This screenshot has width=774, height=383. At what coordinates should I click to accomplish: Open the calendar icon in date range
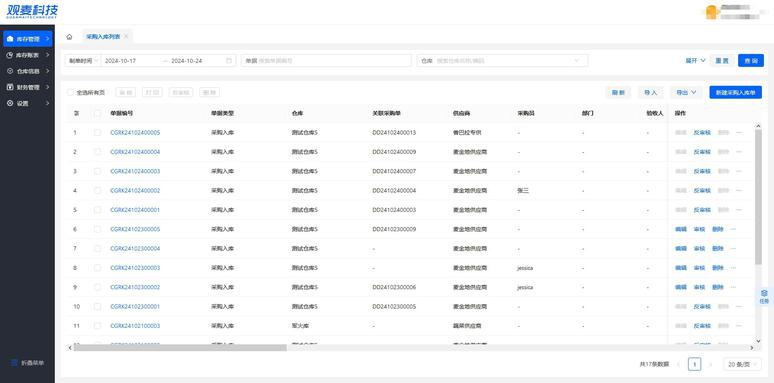[x=229, y=61]
